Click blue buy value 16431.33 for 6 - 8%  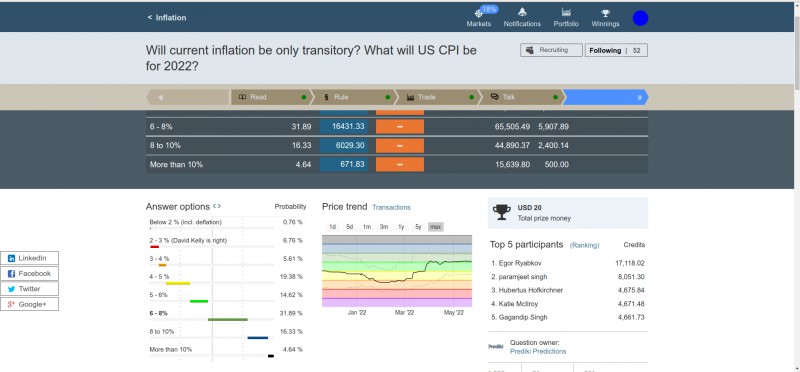[344, 127]
